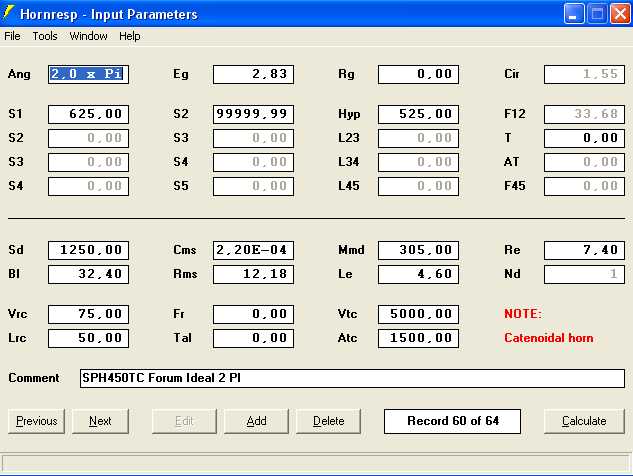Click the Hyp field with 525,00

pos(418,114)
